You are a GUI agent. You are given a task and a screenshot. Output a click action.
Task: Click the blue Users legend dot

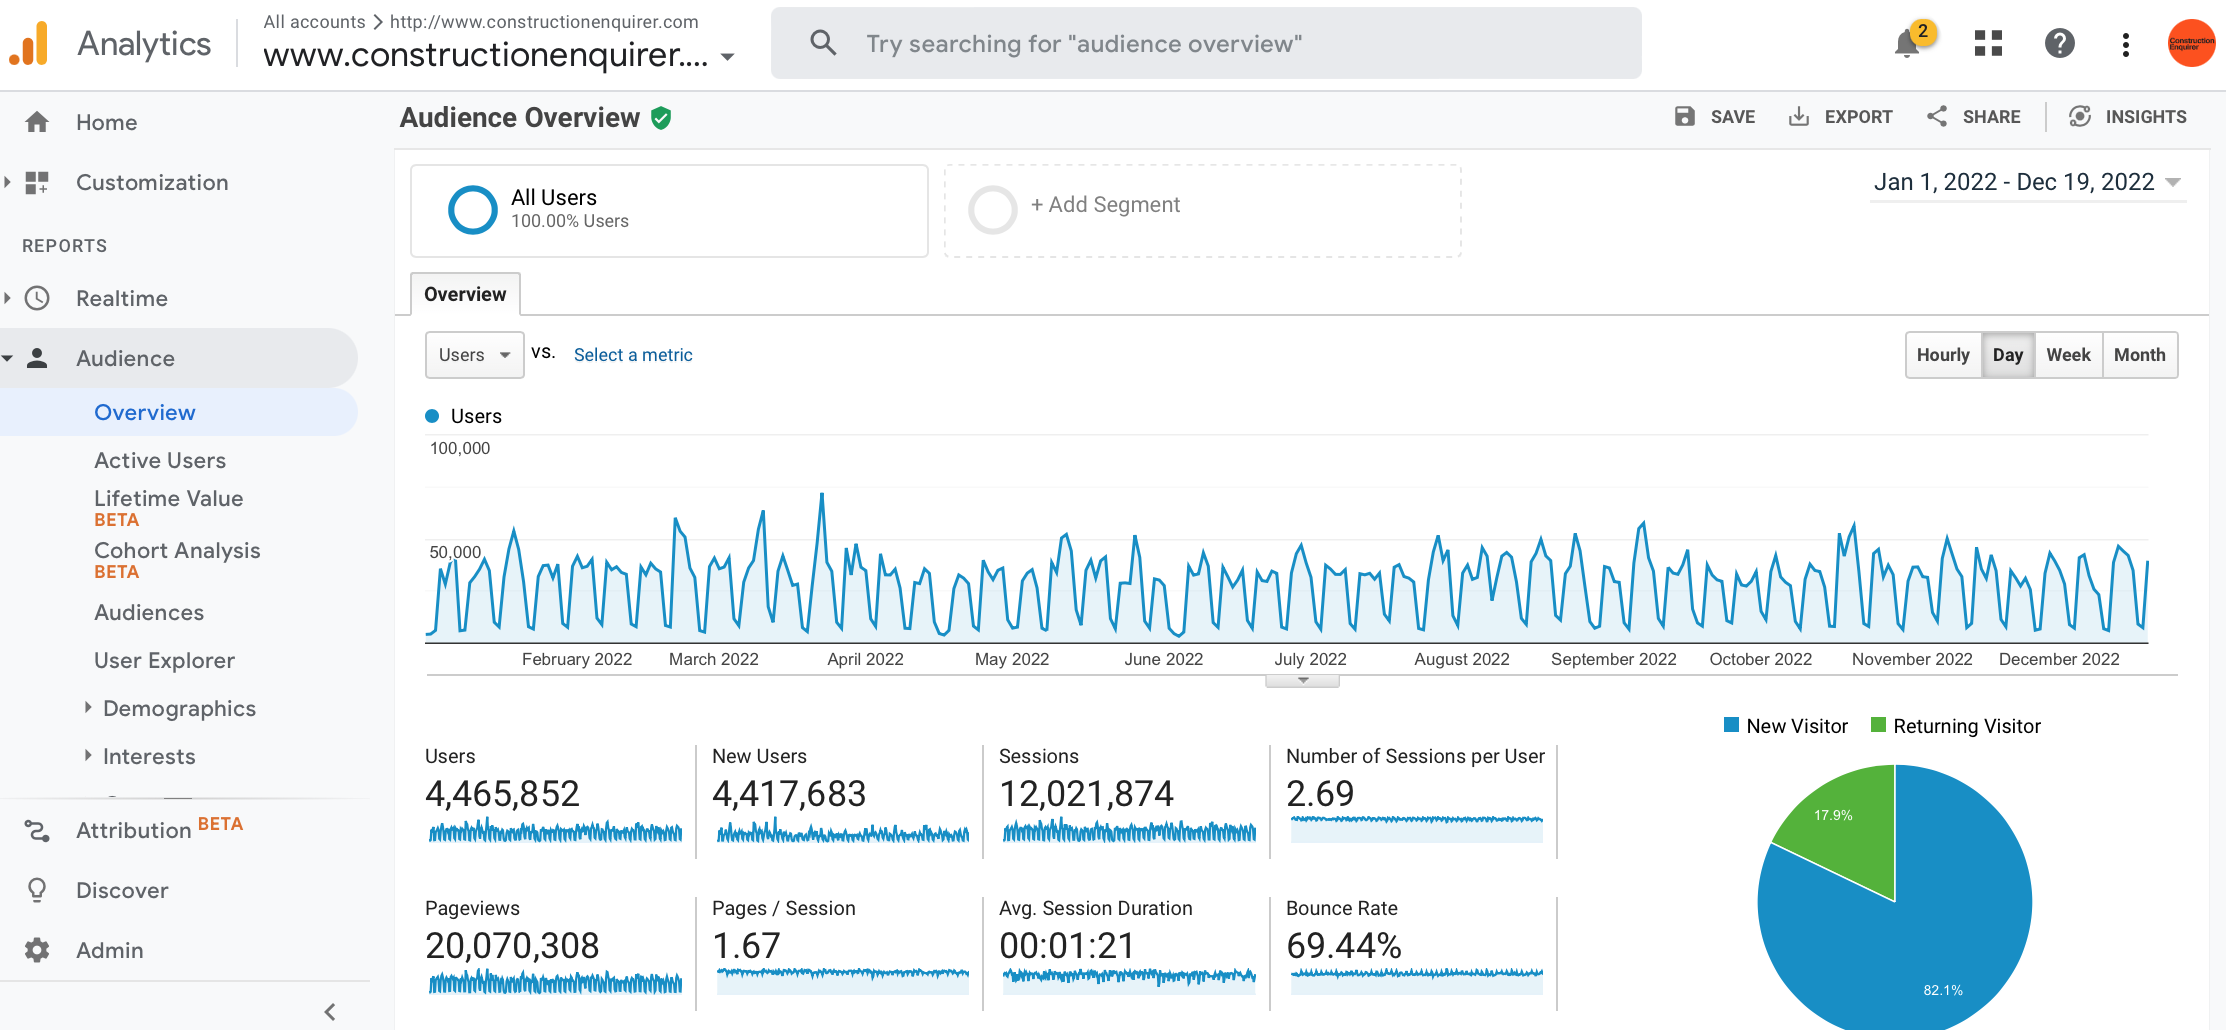pyautogui.click(x=432, y=416)
